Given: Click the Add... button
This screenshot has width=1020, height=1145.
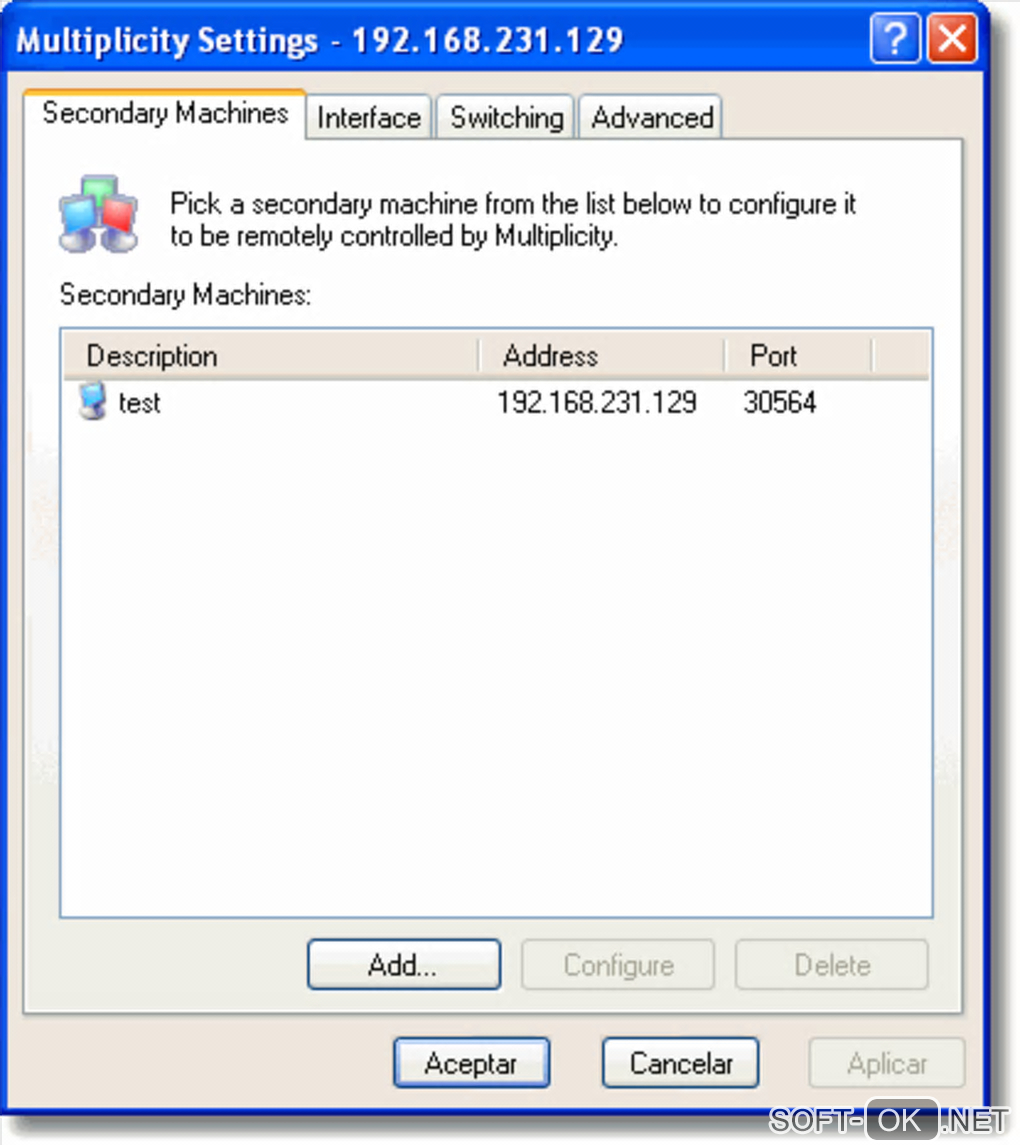Looking at the screenshot, I should pos(404,965).
